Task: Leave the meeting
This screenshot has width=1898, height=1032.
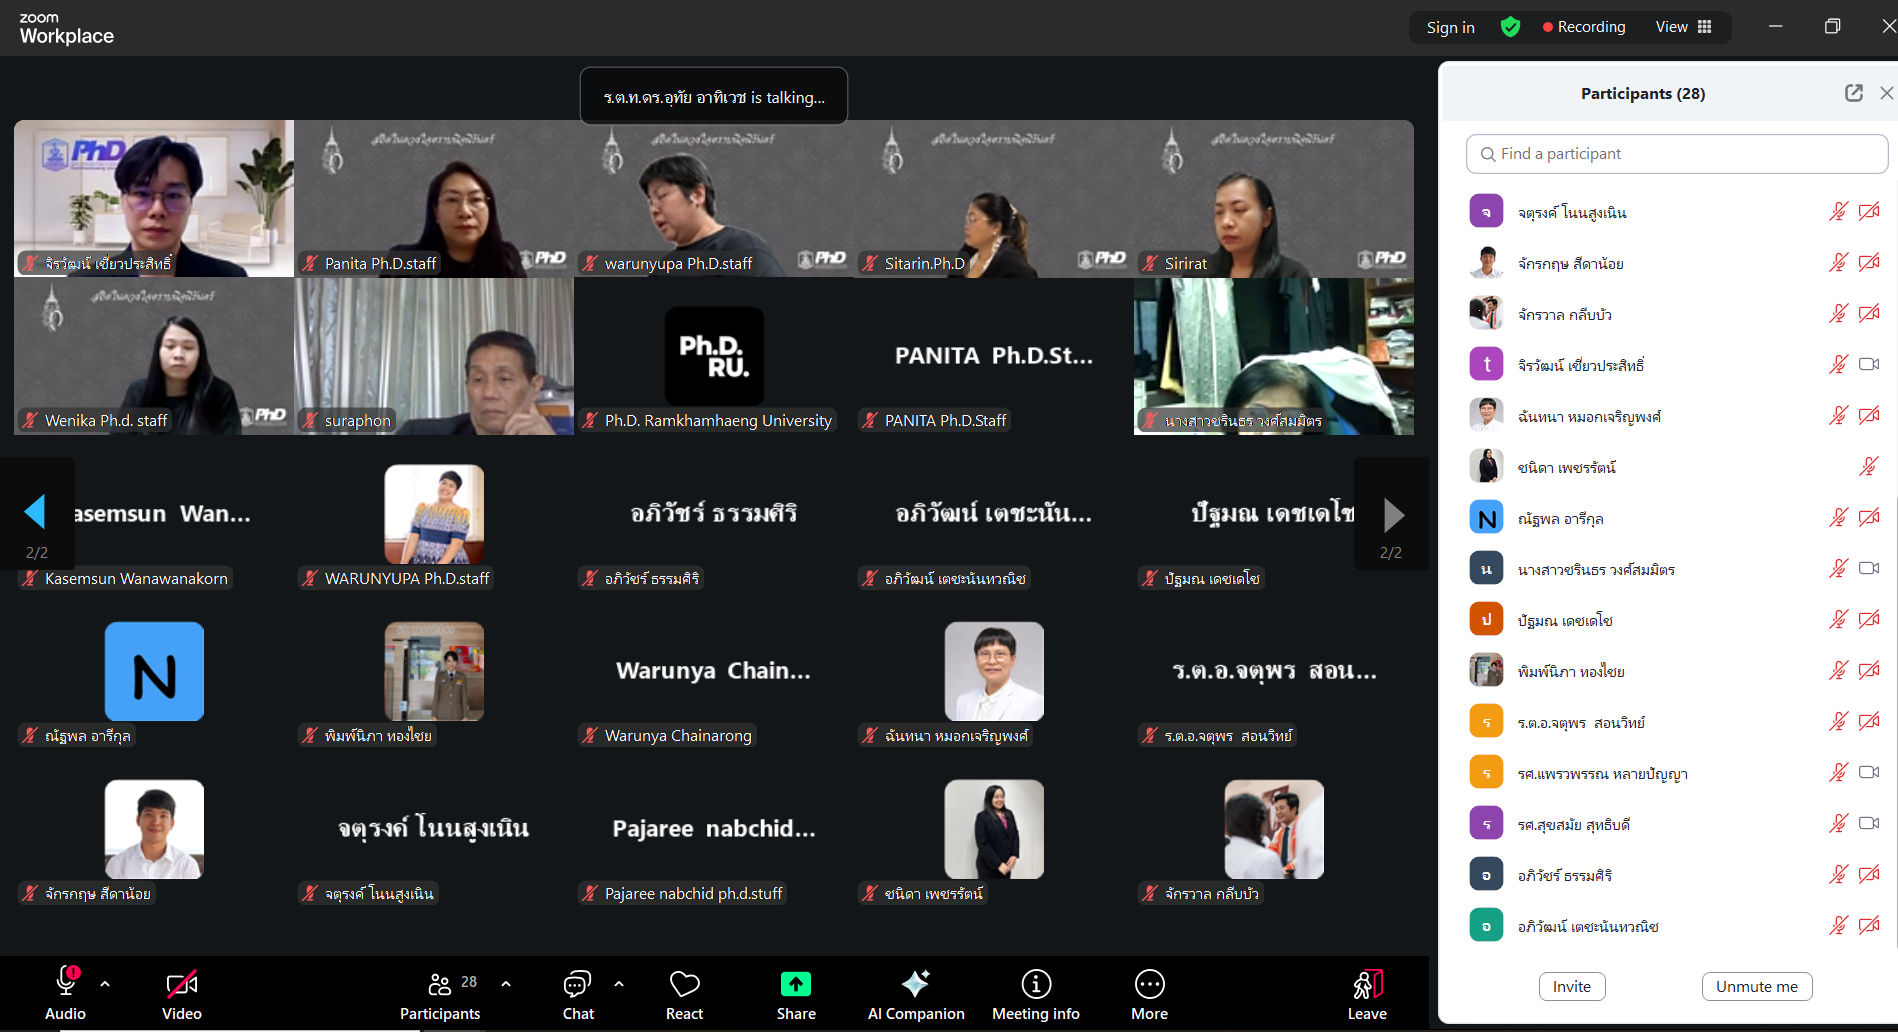Action: tap(1367, 994)
